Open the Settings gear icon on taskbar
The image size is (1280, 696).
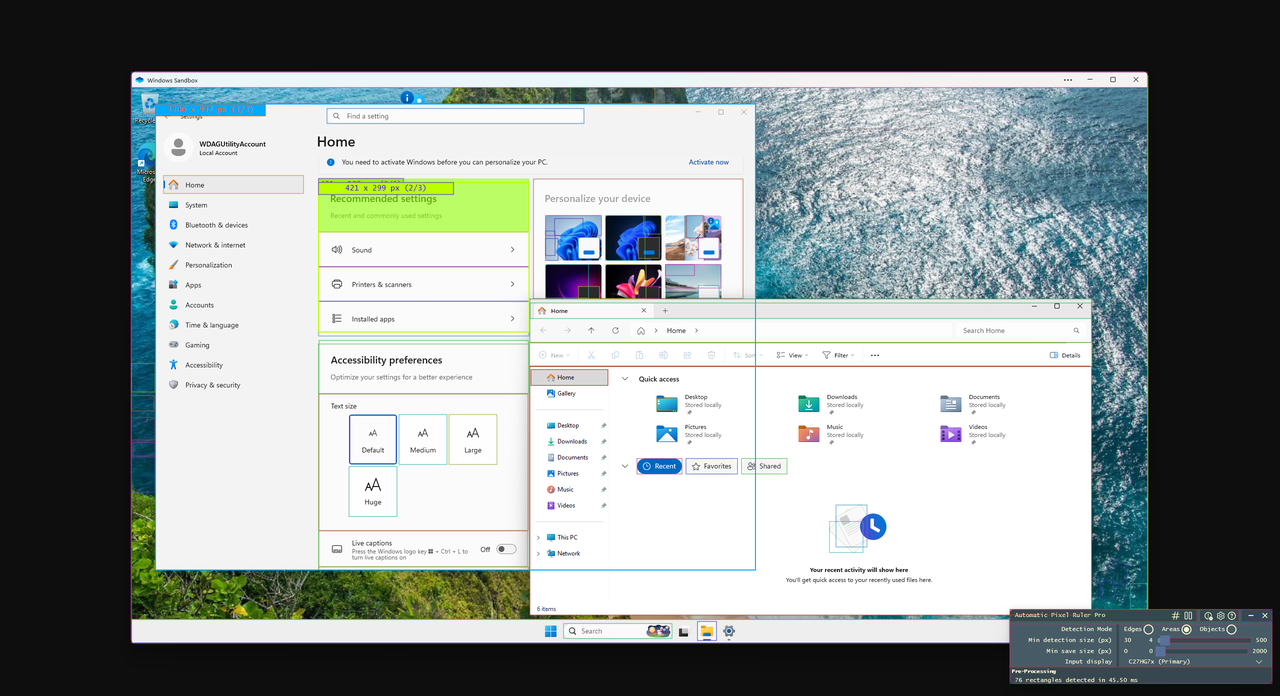pos(729,631)
